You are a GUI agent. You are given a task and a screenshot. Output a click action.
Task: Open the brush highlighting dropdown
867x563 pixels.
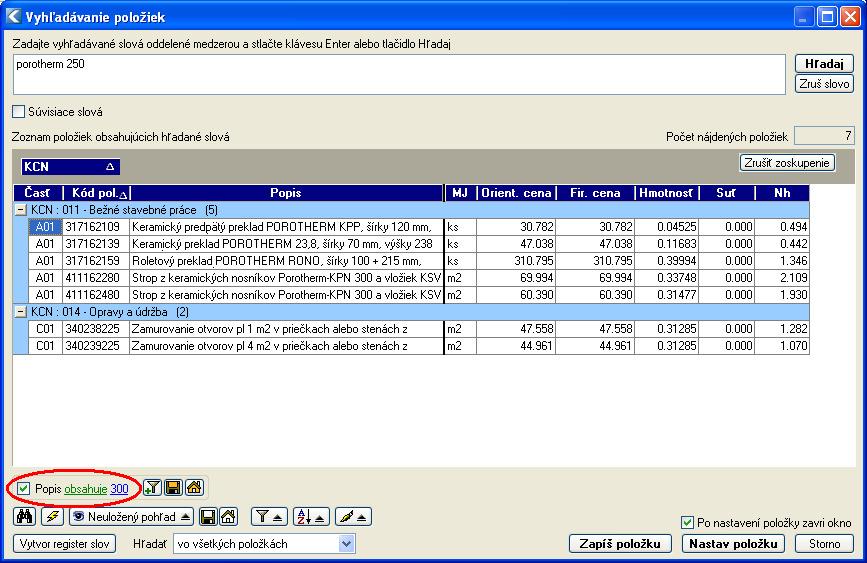[353, 517]
